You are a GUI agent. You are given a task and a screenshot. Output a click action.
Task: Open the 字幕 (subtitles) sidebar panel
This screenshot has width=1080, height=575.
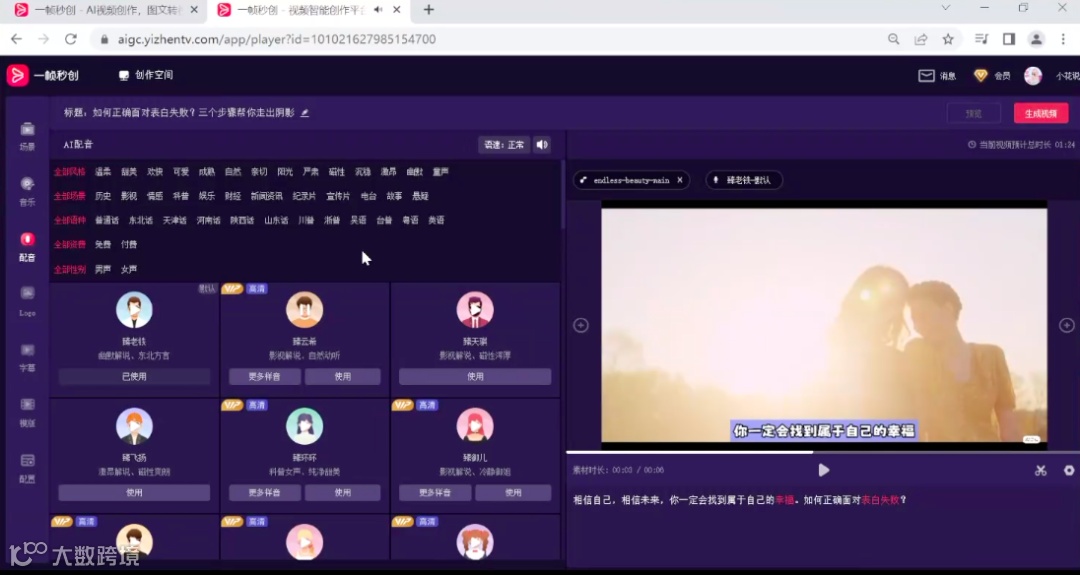(x=27, y=357)
